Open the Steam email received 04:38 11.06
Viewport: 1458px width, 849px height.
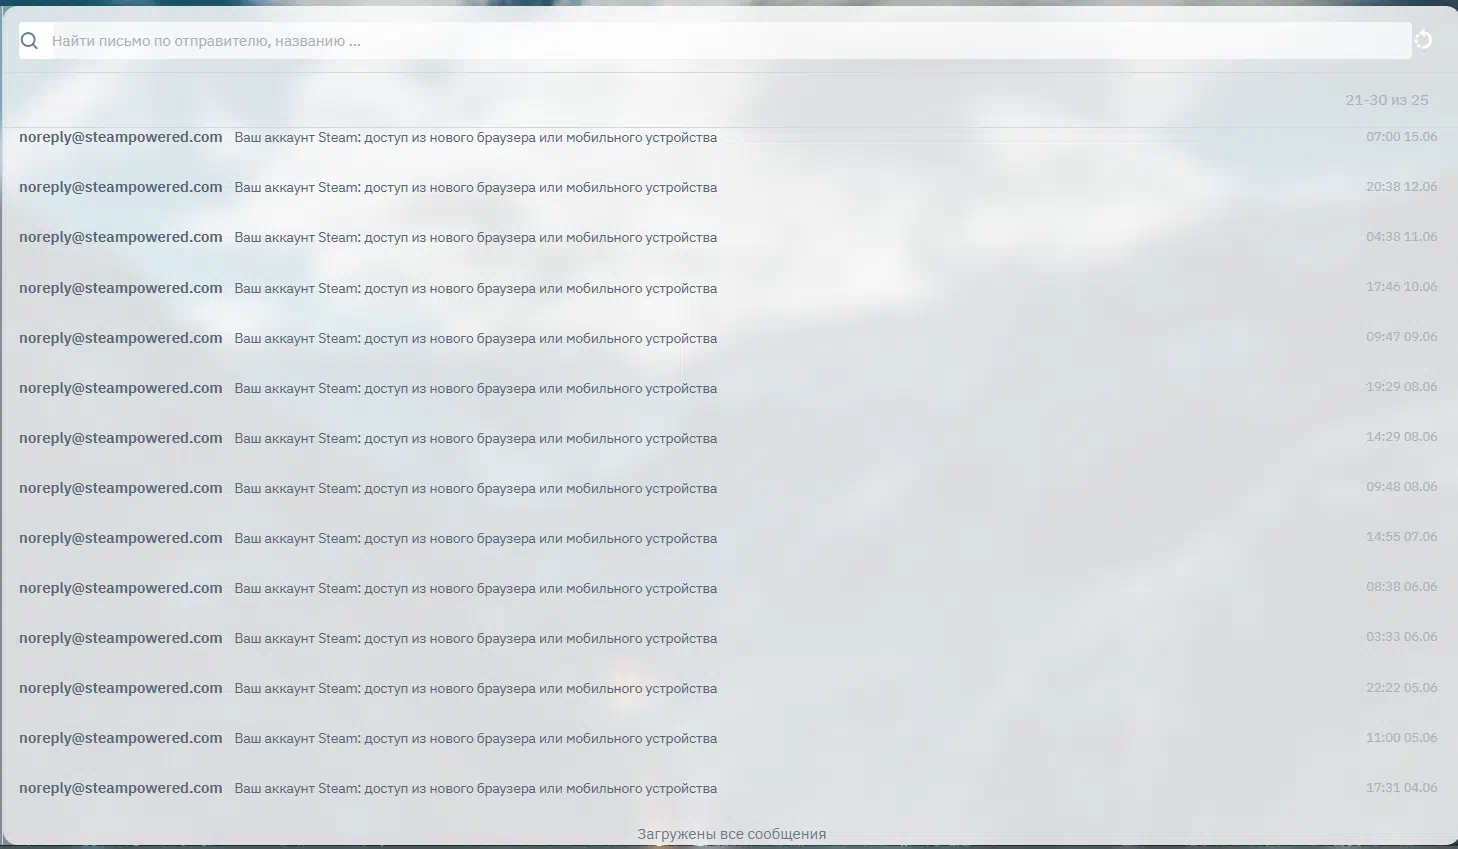[728, 237]
